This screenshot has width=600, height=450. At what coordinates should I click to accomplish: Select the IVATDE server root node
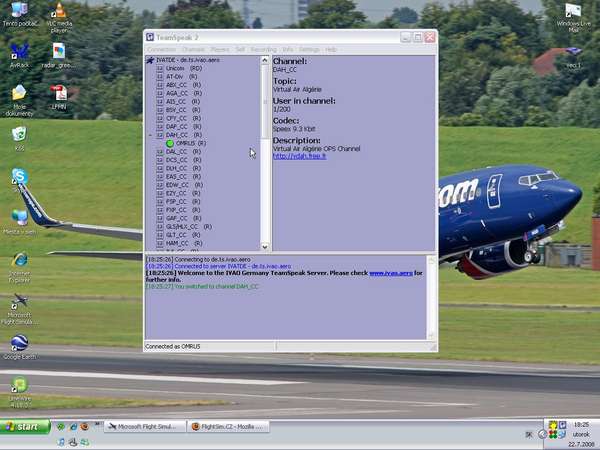pos(188,60)
